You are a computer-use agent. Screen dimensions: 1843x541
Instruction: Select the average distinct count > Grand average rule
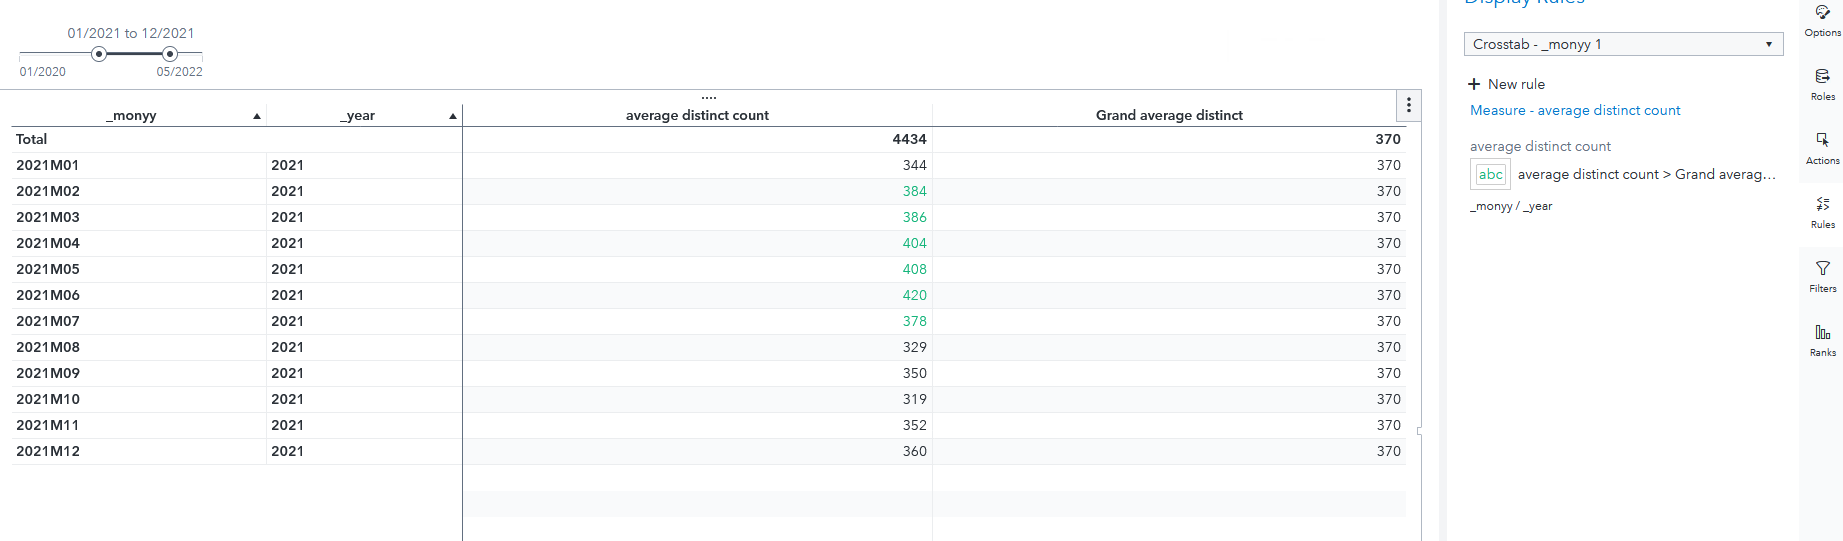pos(1646,174)
